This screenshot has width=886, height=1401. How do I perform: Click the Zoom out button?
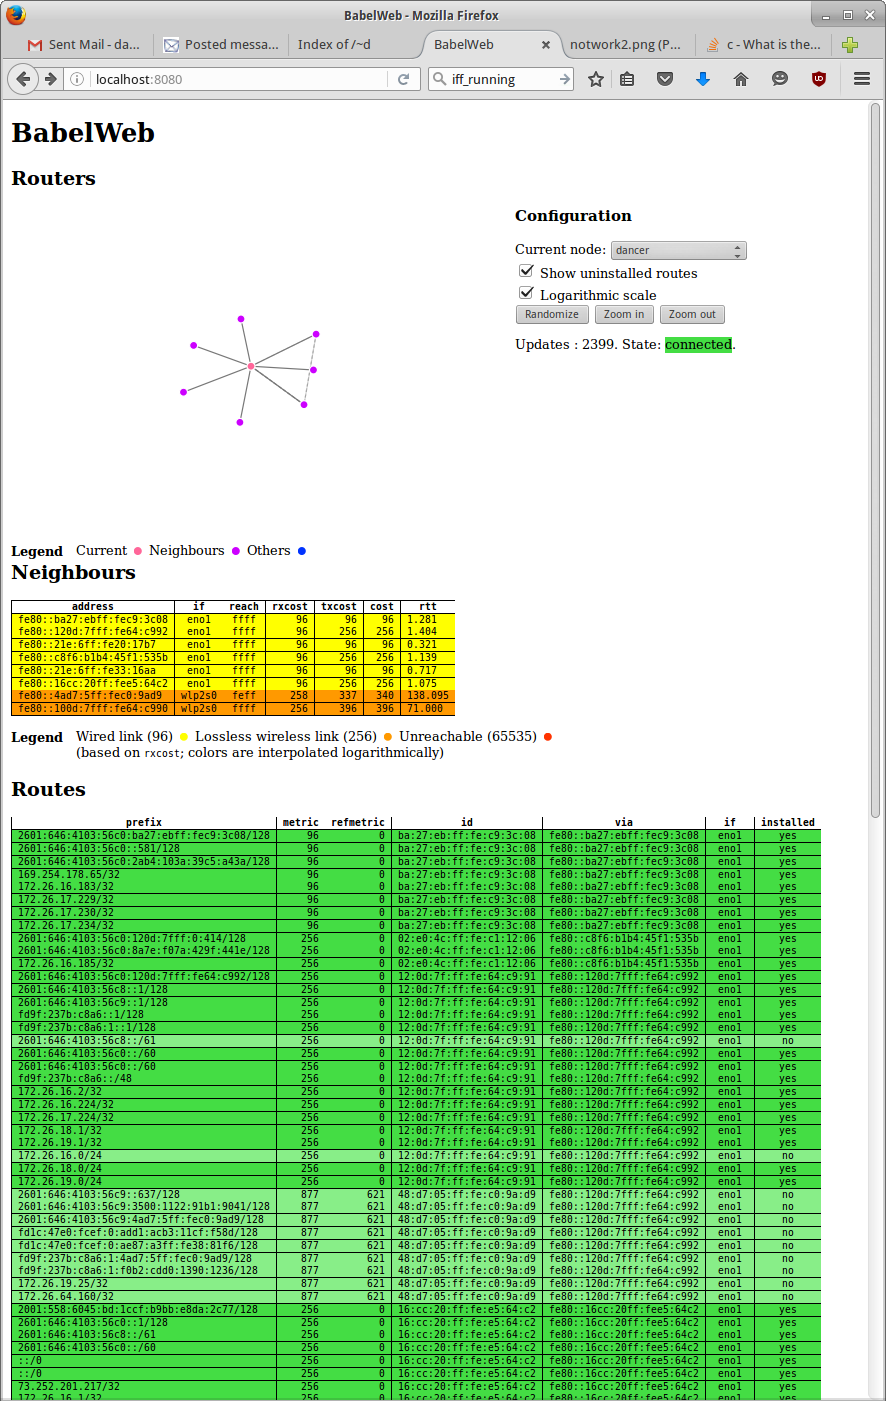pos(692,314)
